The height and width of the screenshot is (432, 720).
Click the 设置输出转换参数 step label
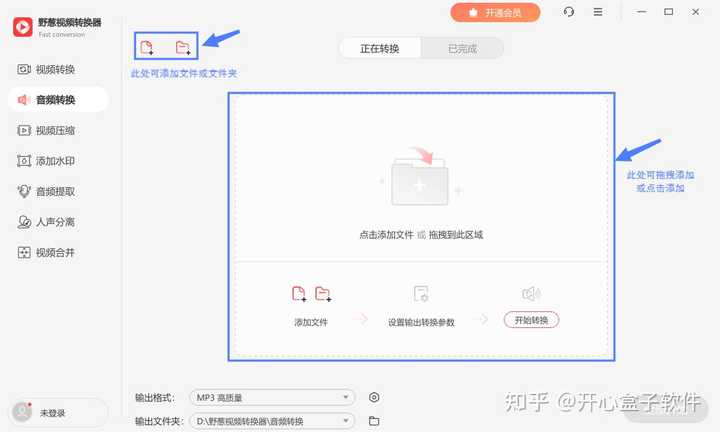pos(421,322)
